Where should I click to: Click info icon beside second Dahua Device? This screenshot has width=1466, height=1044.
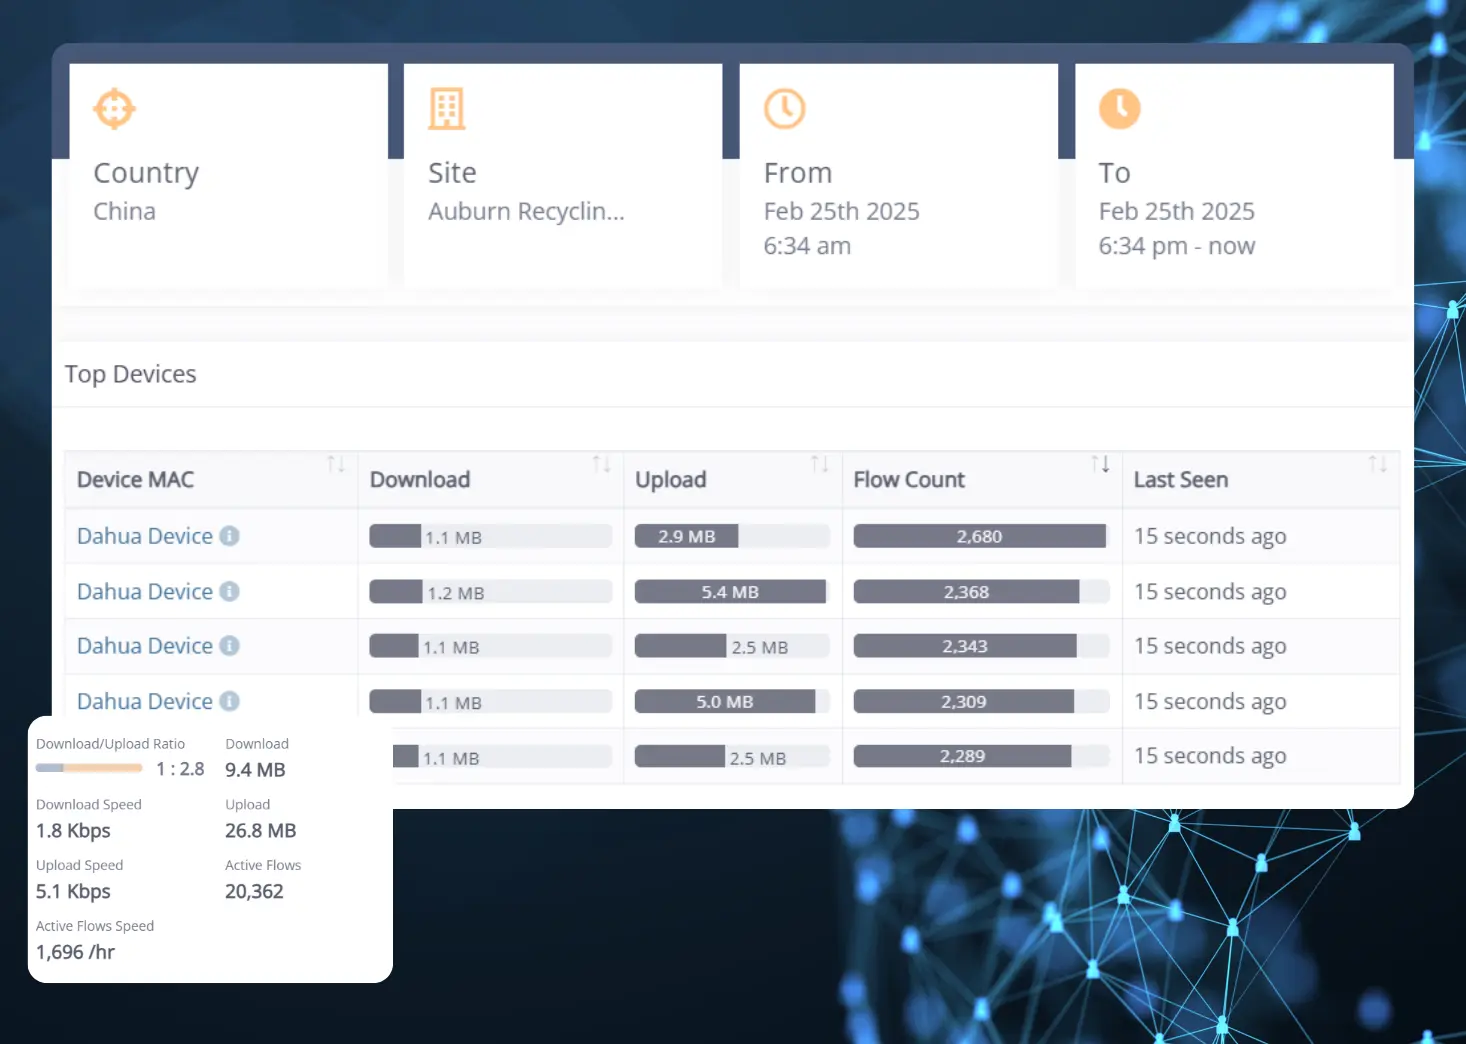(x=230, y=592)
